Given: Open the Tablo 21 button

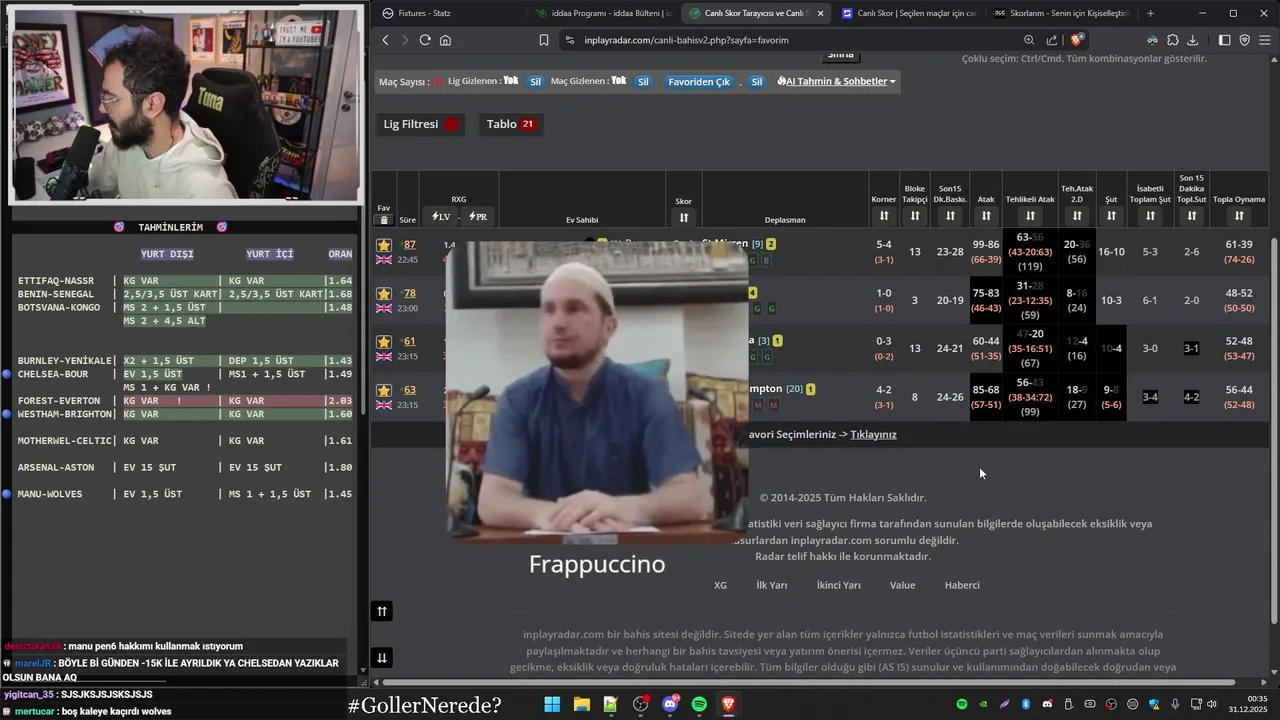Looking at the screenshot, I should pos(511,124).
